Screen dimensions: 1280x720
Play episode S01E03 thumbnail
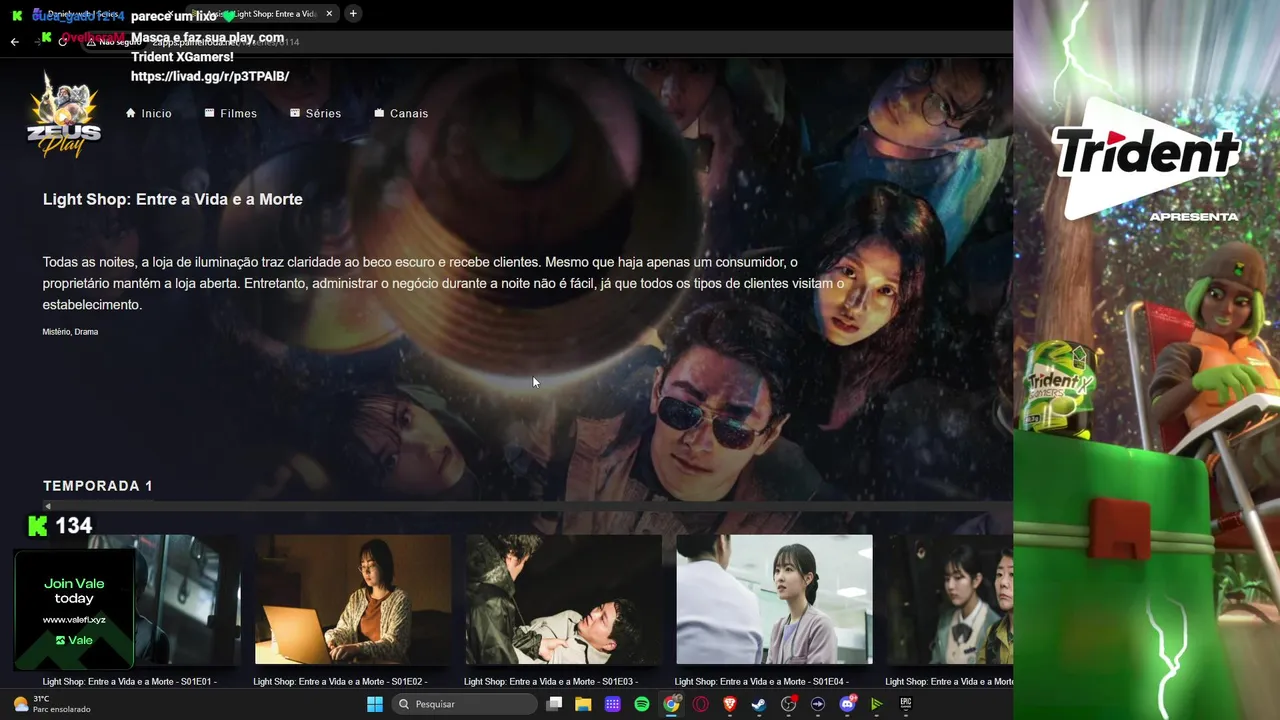[563, 599]
